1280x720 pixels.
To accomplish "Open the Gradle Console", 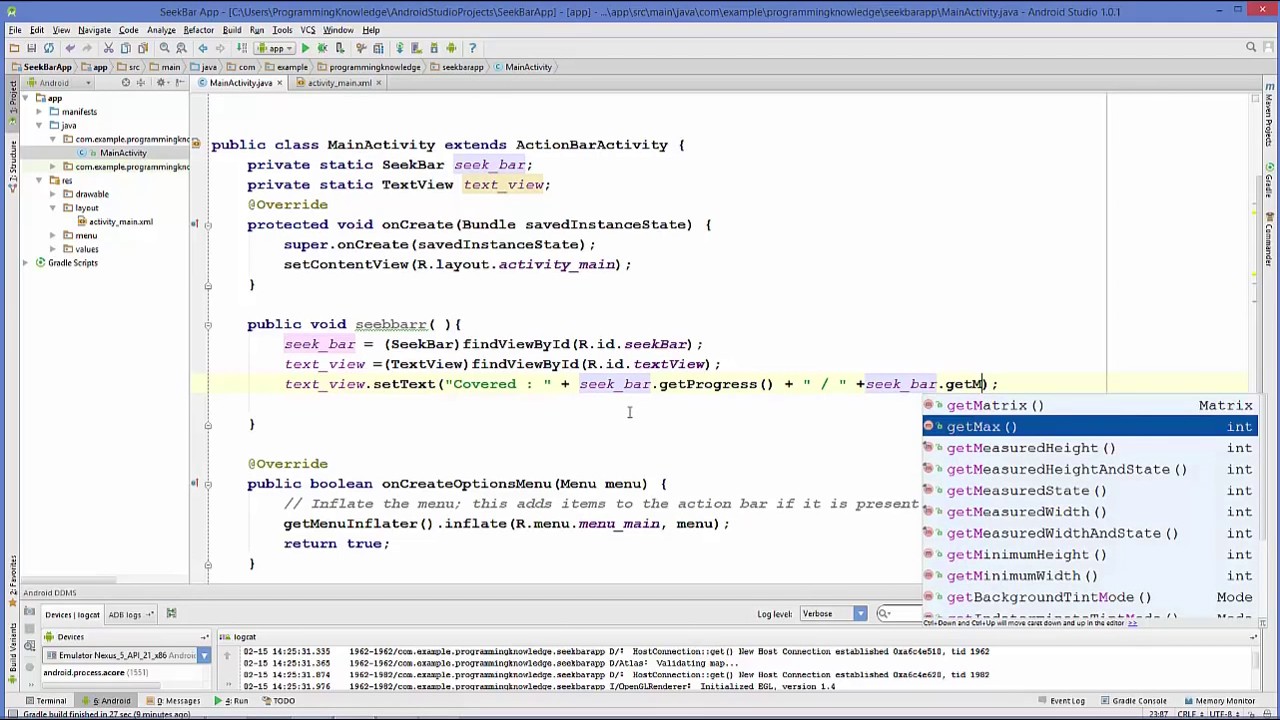I will click(x=1133, y=701).
